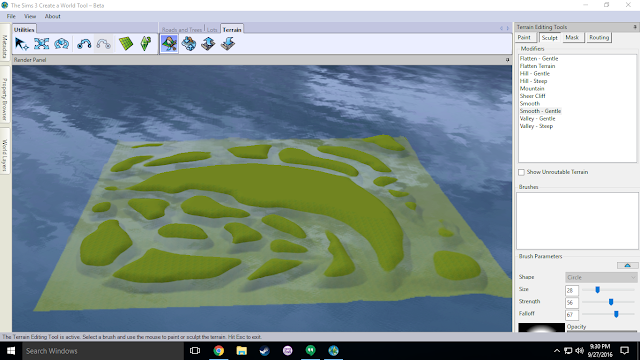Viewport: 640px width, 360px height.
Task: Collapse Brush Parameters with the up arrow button
Action: click(627, 265)
